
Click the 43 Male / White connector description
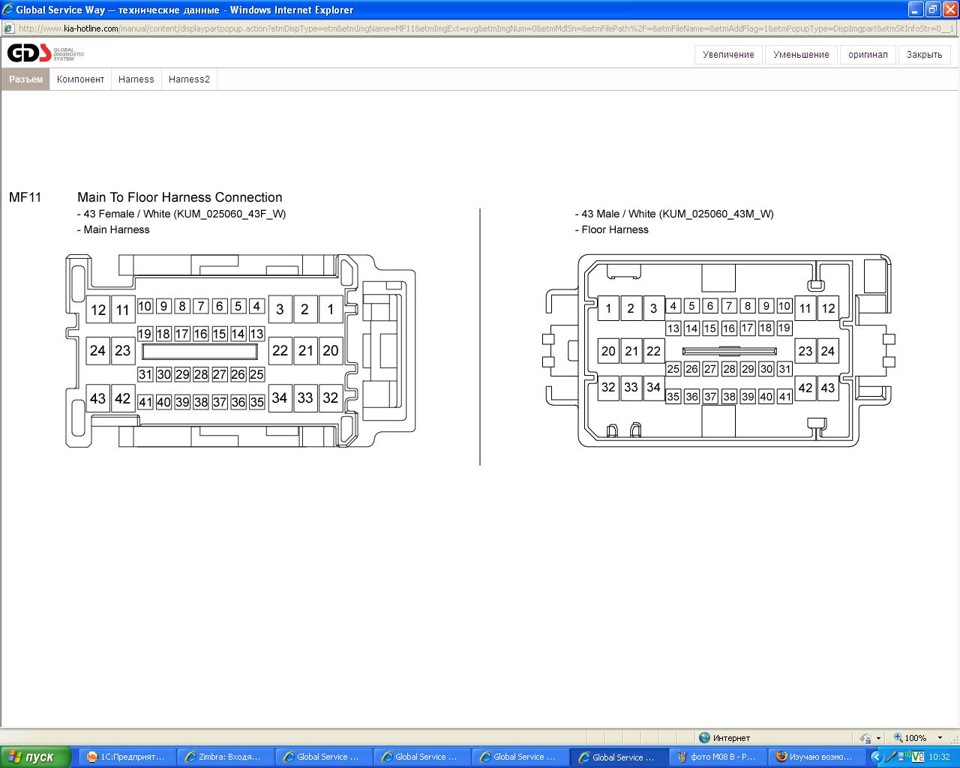(x=674, y=214)
